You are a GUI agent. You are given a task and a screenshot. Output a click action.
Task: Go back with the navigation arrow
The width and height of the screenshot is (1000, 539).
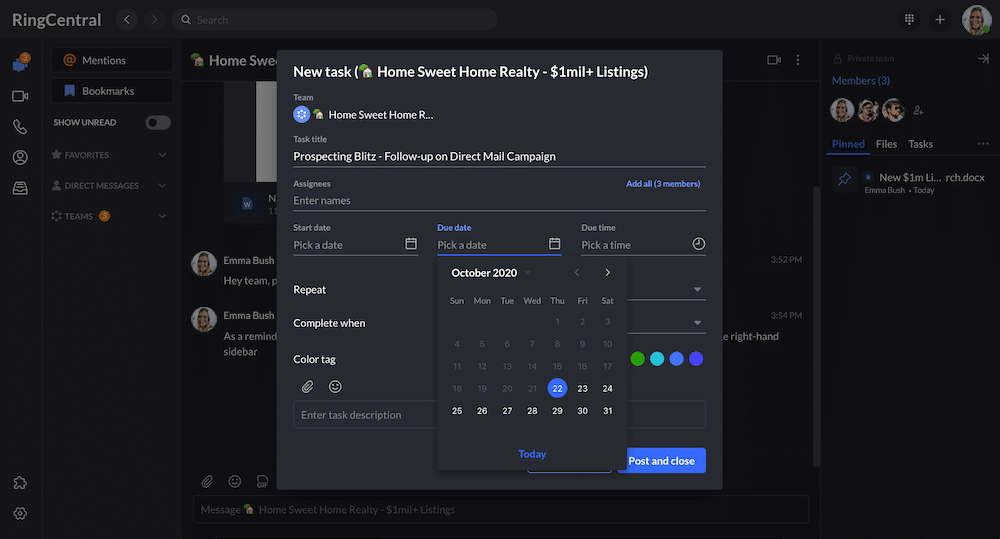pyautogui.click(x=127, y=20)
